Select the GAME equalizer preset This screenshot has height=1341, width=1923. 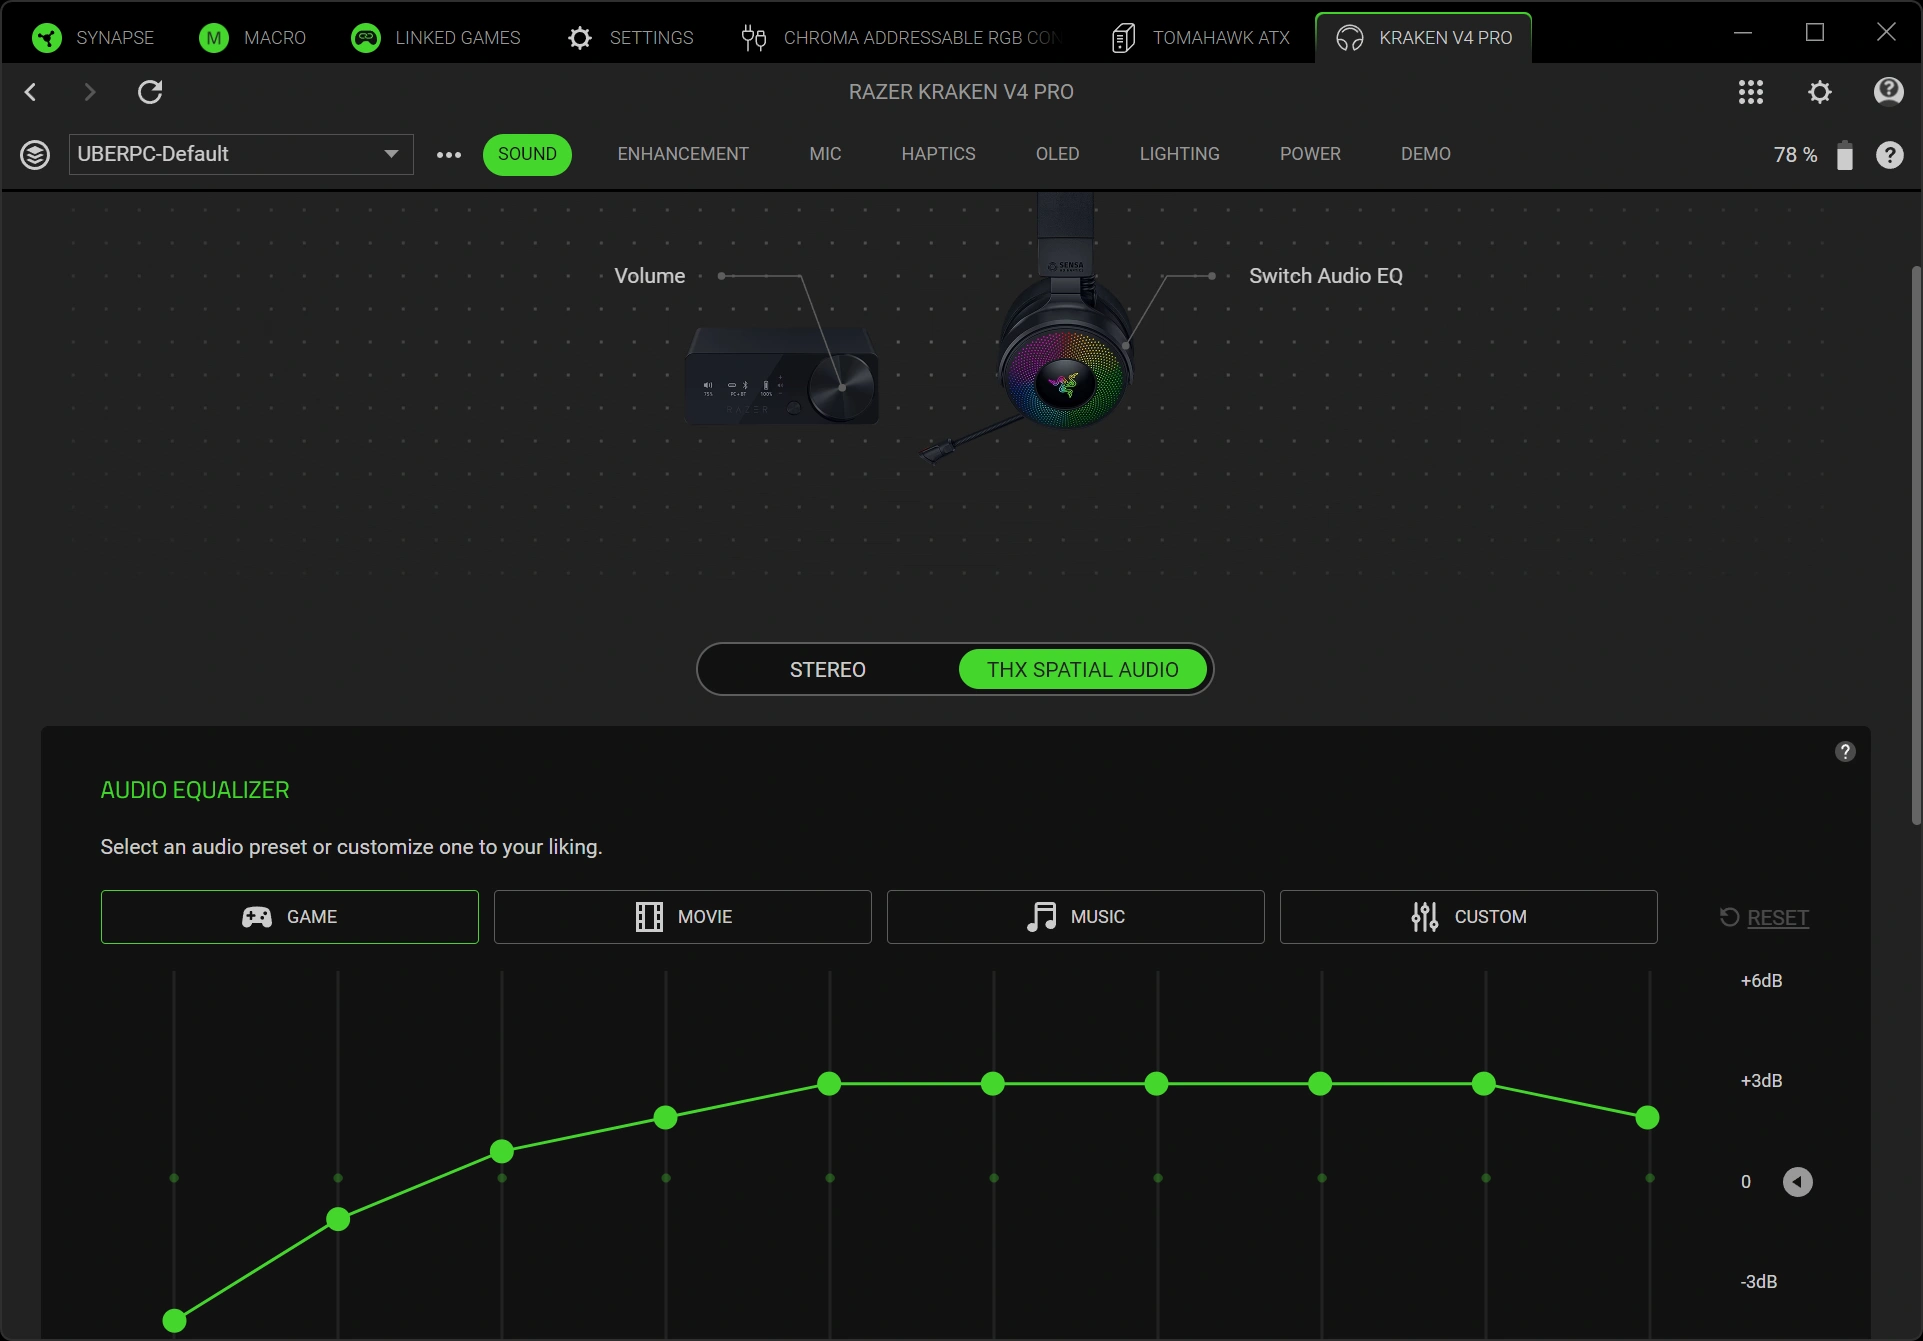click(290, 917)
